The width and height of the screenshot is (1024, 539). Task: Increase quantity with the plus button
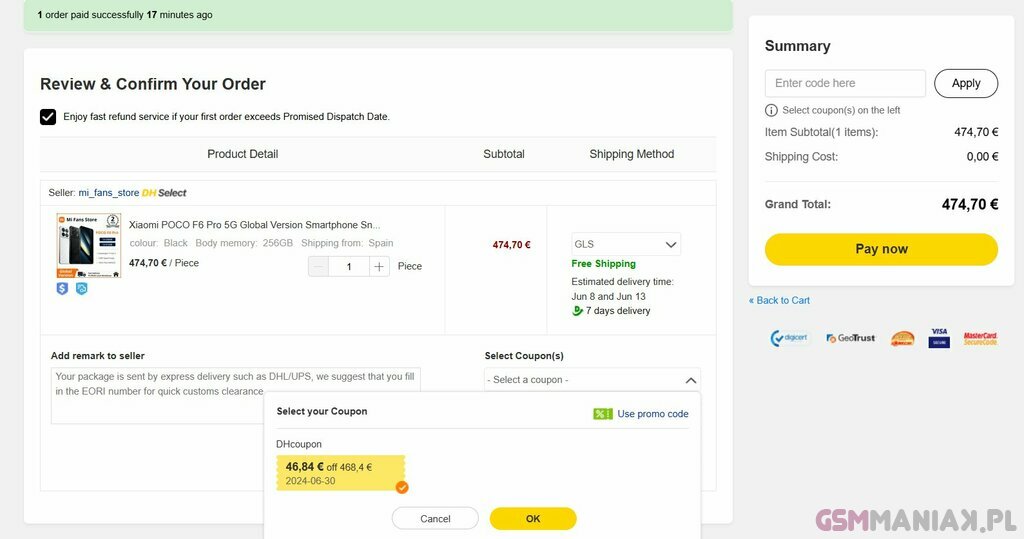[379, 266]
